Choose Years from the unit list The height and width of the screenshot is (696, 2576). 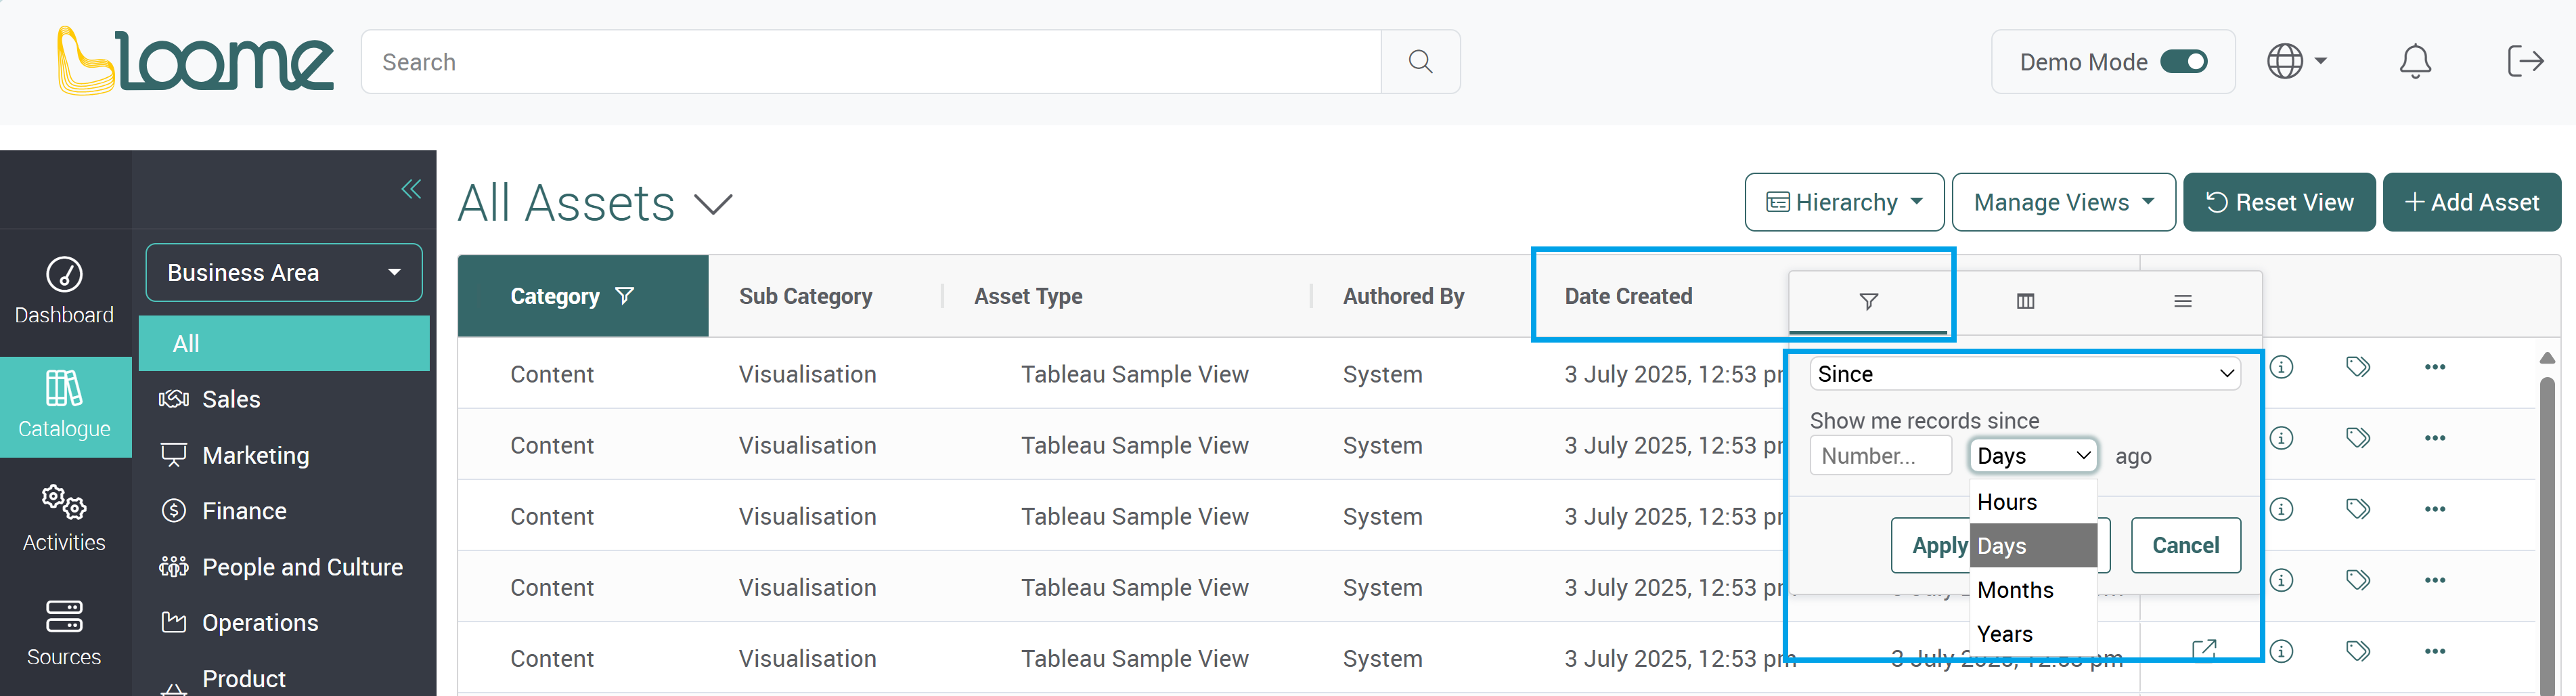click(2033, 634)
